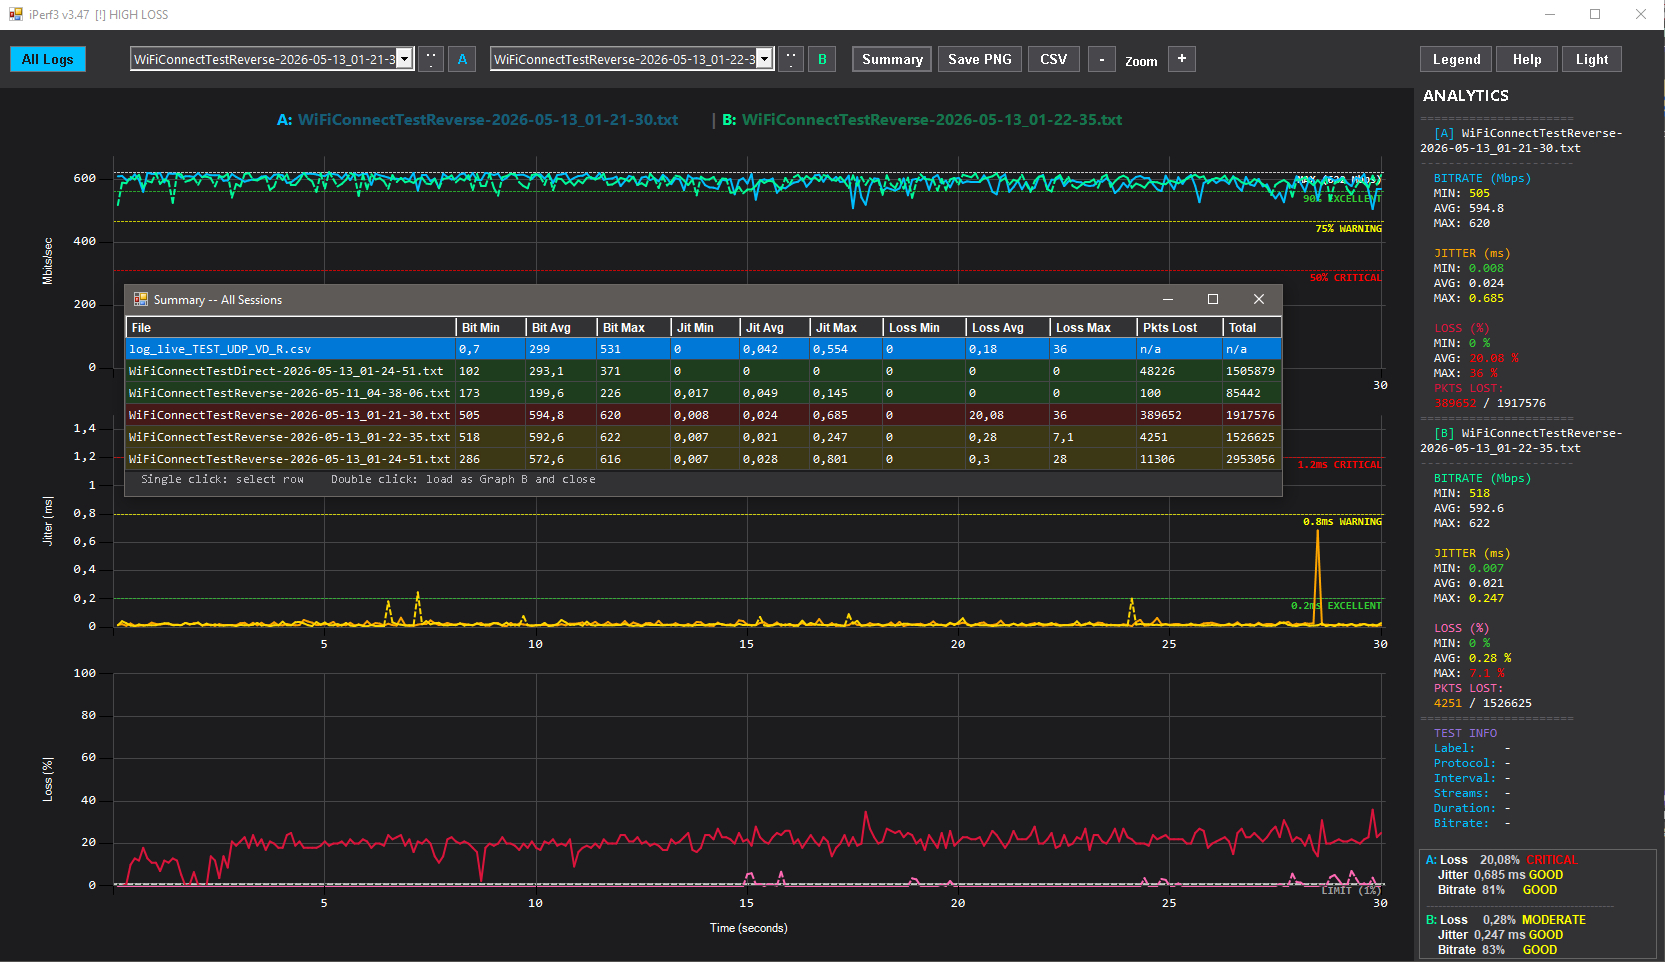This screenshot has width=1665, height=962.
Task: Click the dotted button next to dropdown B
Action: pyautogui.click(x=791, y=59)
